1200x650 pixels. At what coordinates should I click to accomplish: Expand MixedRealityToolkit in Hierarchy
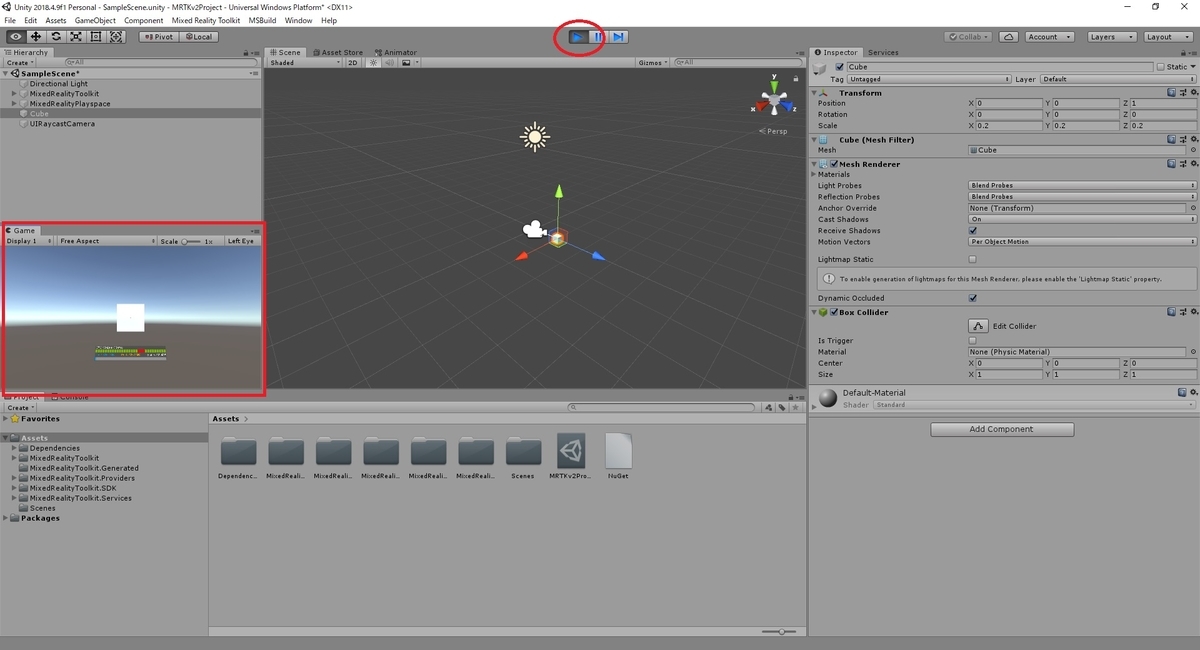[15, 94]
